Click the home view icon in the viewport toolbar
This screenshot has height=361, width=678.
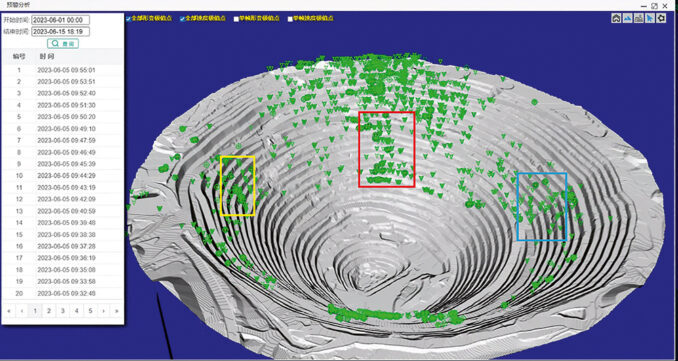point(616,18)
